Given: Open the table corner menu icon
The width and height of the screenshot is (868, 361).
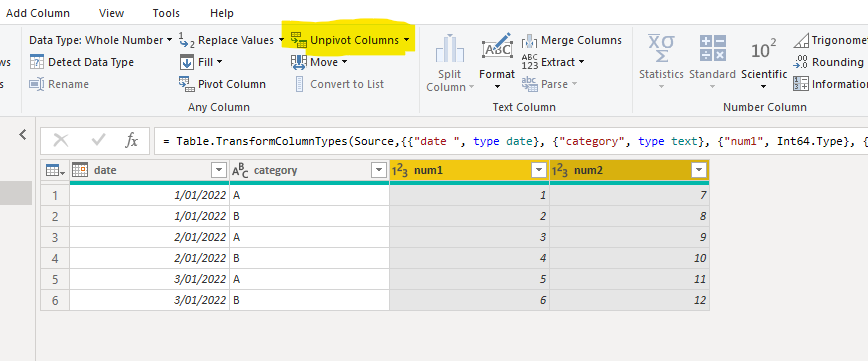Looking at the screenshot, I should click(x=55, y=171).
